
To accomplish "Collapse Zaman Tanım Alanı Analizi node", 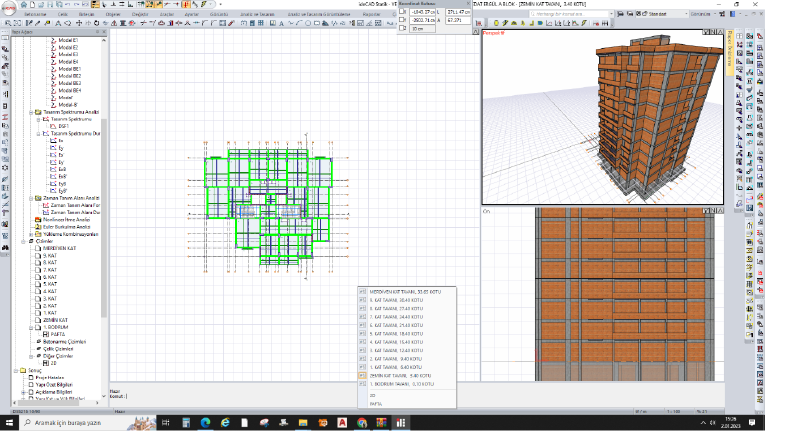I will [31, 198].
